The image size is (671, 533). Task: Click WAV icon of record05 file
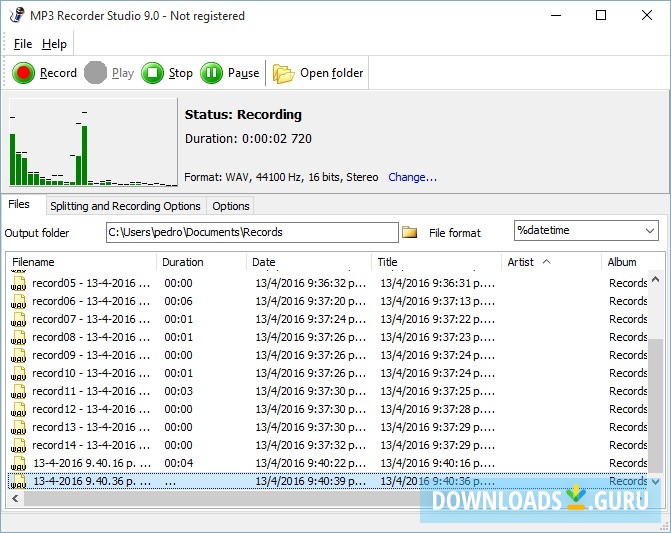(18, 283)
